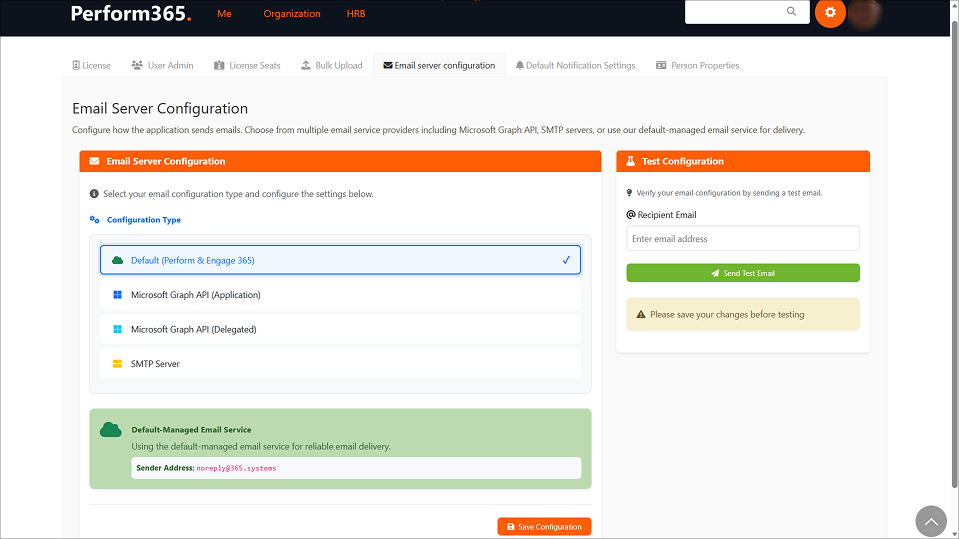Screen dimensions: 959x539
Task: Click the warning triangle icon in save notice
Action: 641,314
